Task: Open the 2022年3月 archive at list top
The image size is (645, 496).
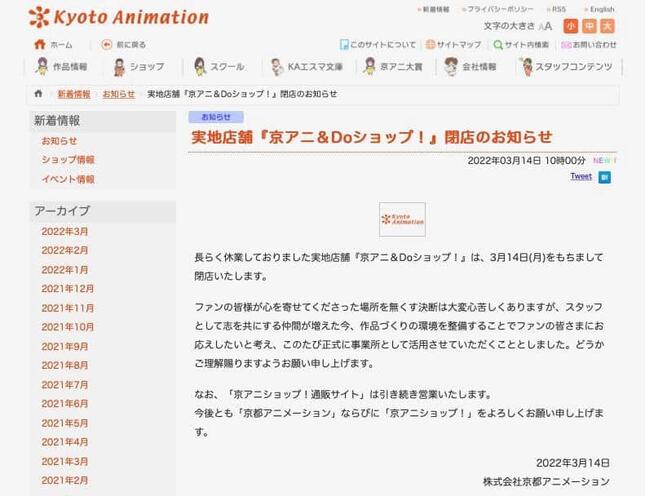Action: [x=65, y=231]
